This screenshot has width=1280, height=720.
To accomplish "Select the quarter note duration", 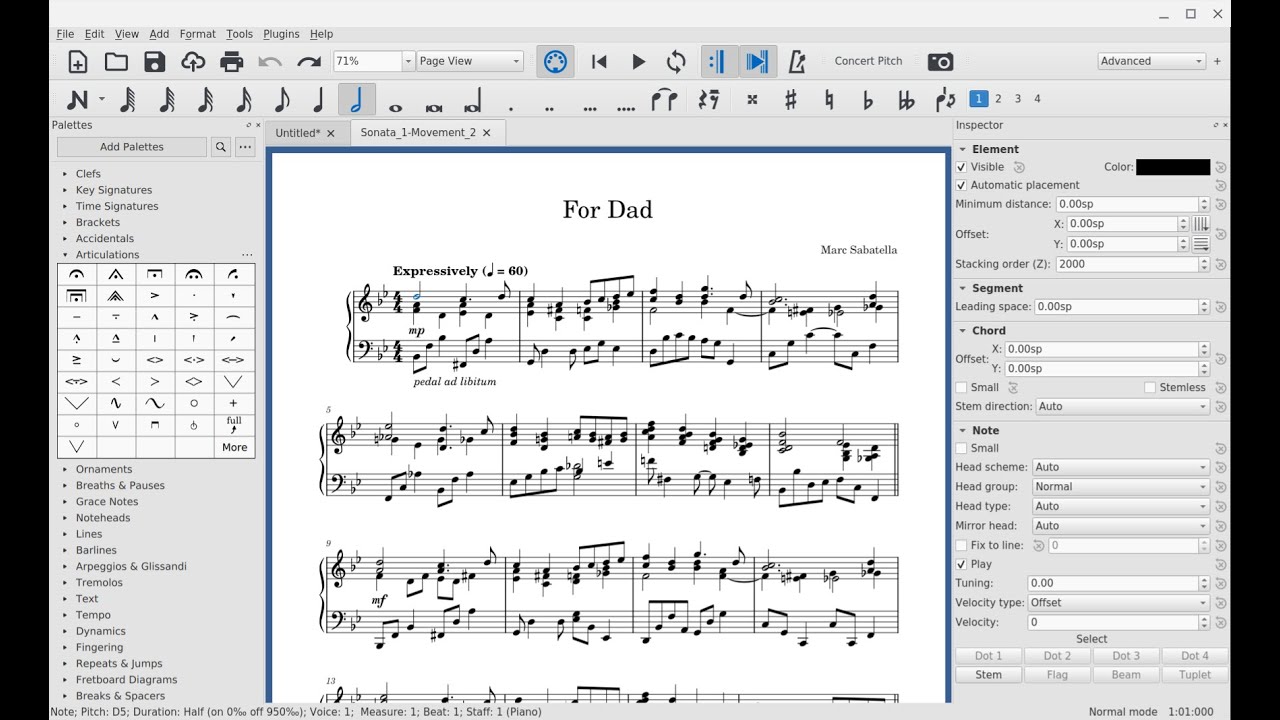I will (319, 100).
